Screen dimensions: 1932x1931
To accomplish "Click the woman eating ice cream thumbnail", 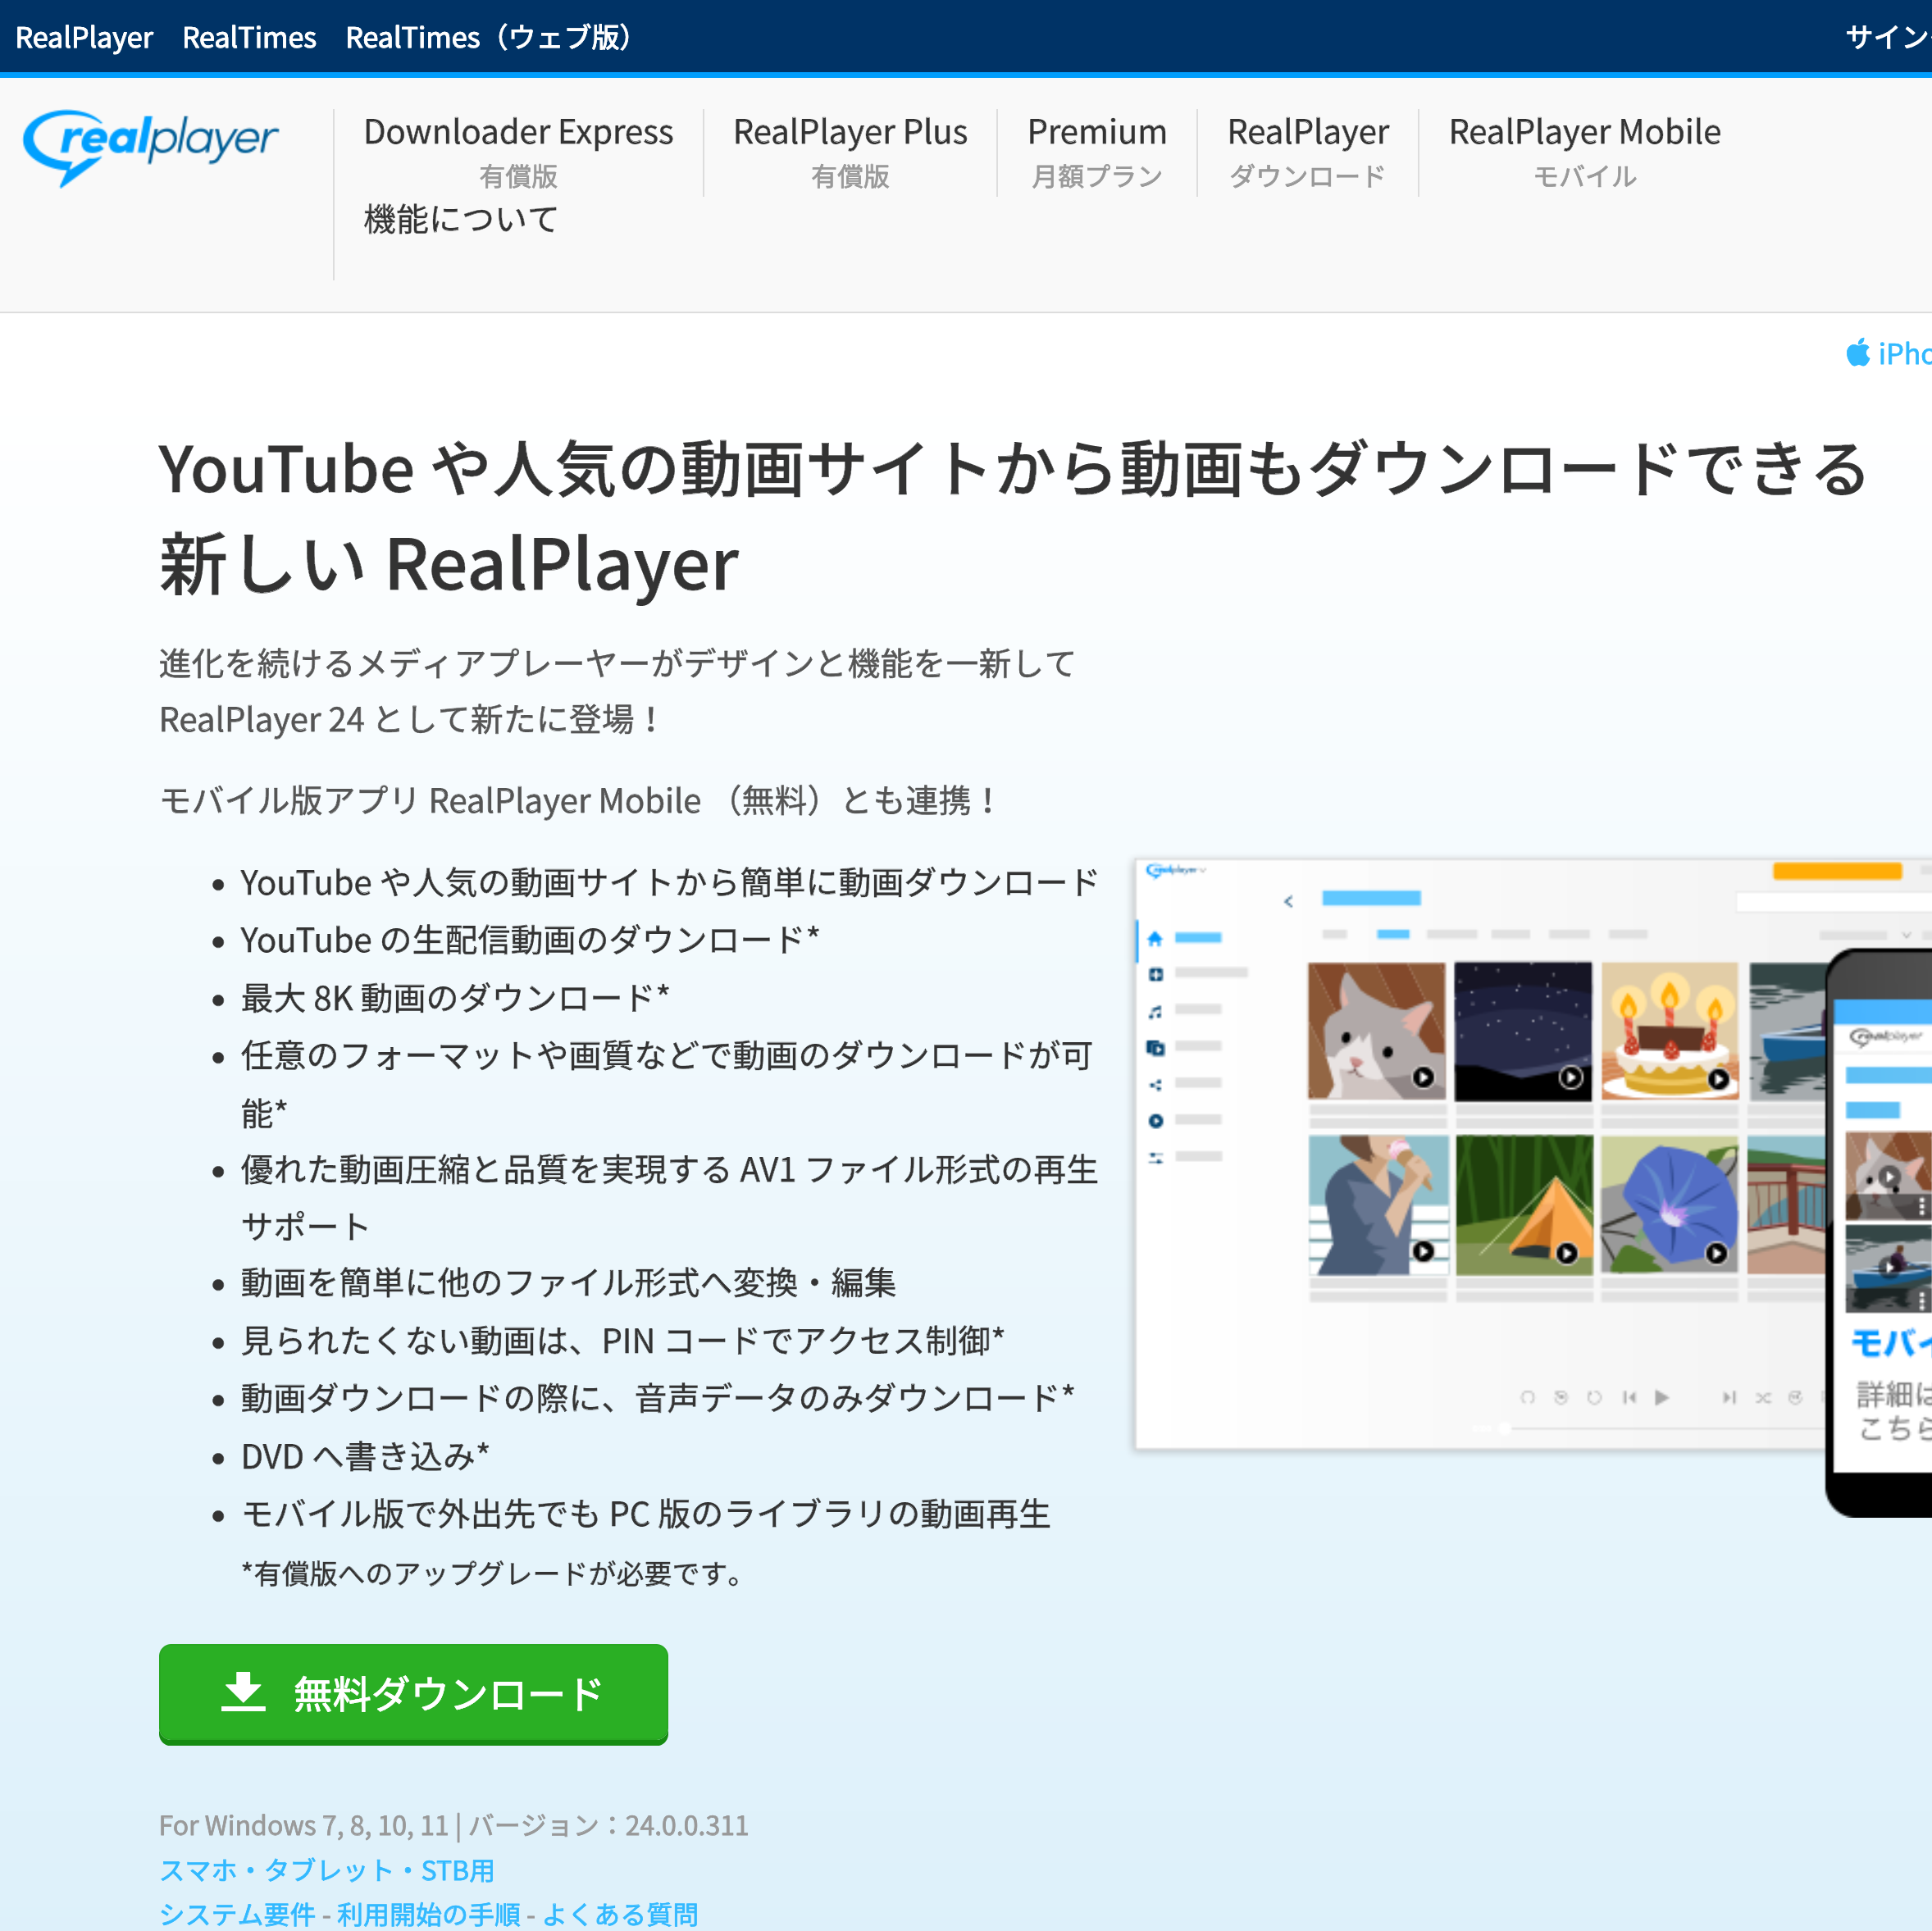I will click(x=1378, y=1204).
